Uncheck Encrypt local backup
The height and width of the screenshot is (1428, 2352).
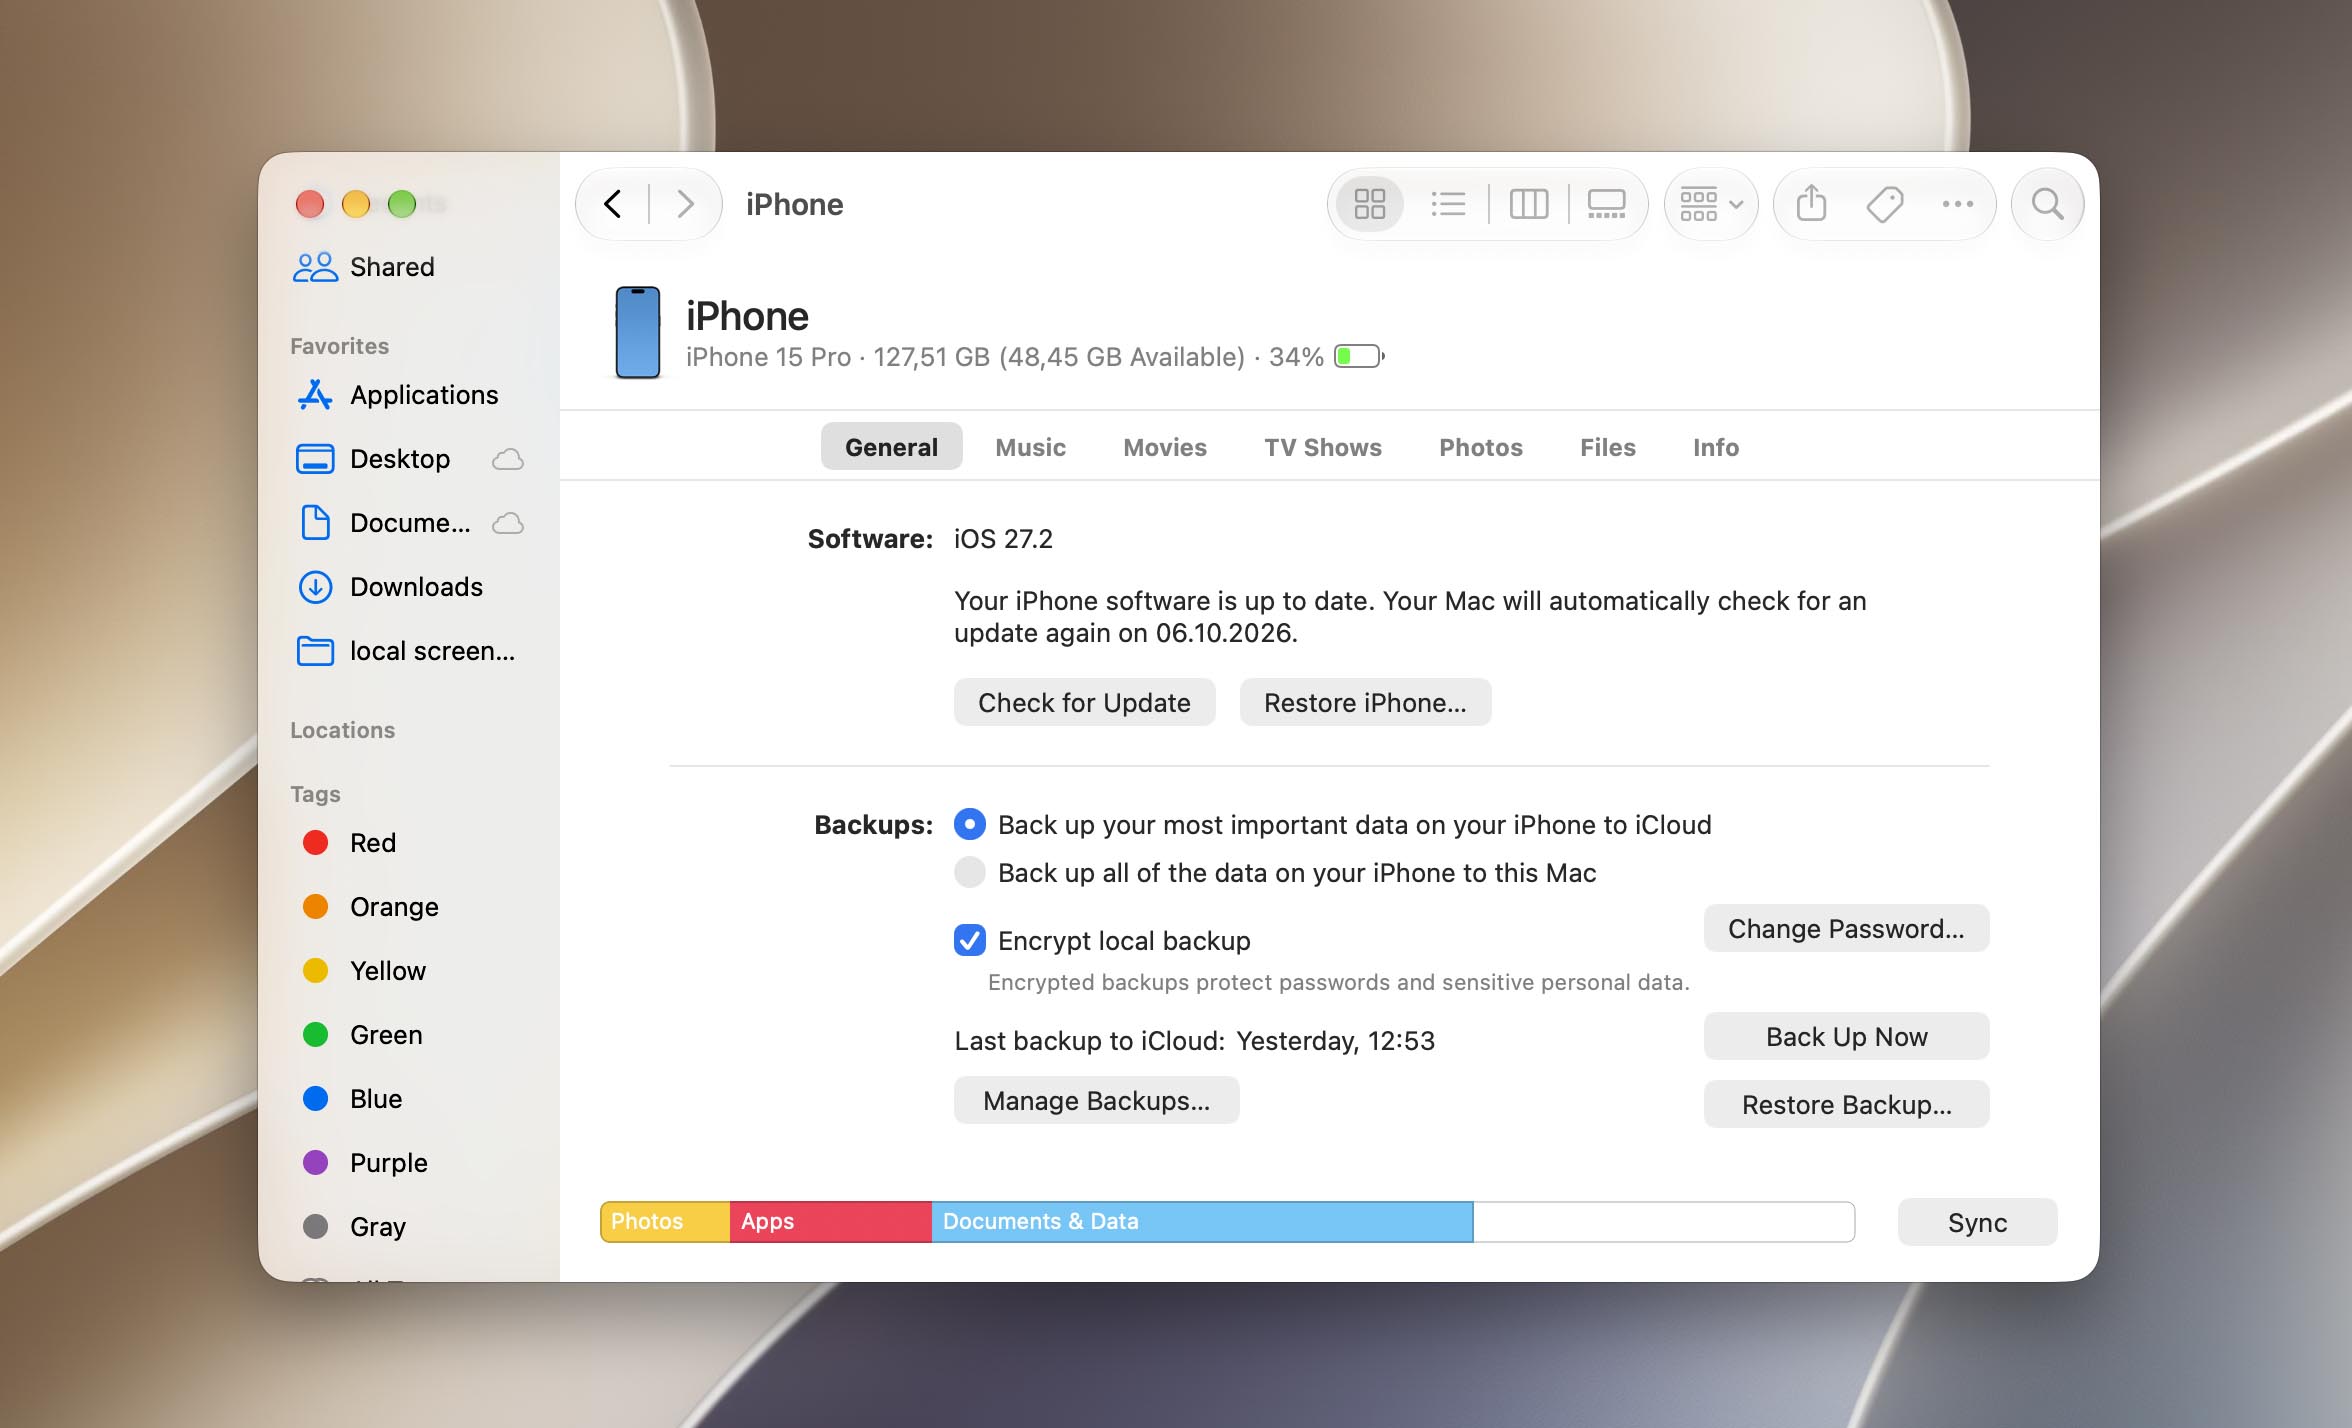(x=969, y=940)
